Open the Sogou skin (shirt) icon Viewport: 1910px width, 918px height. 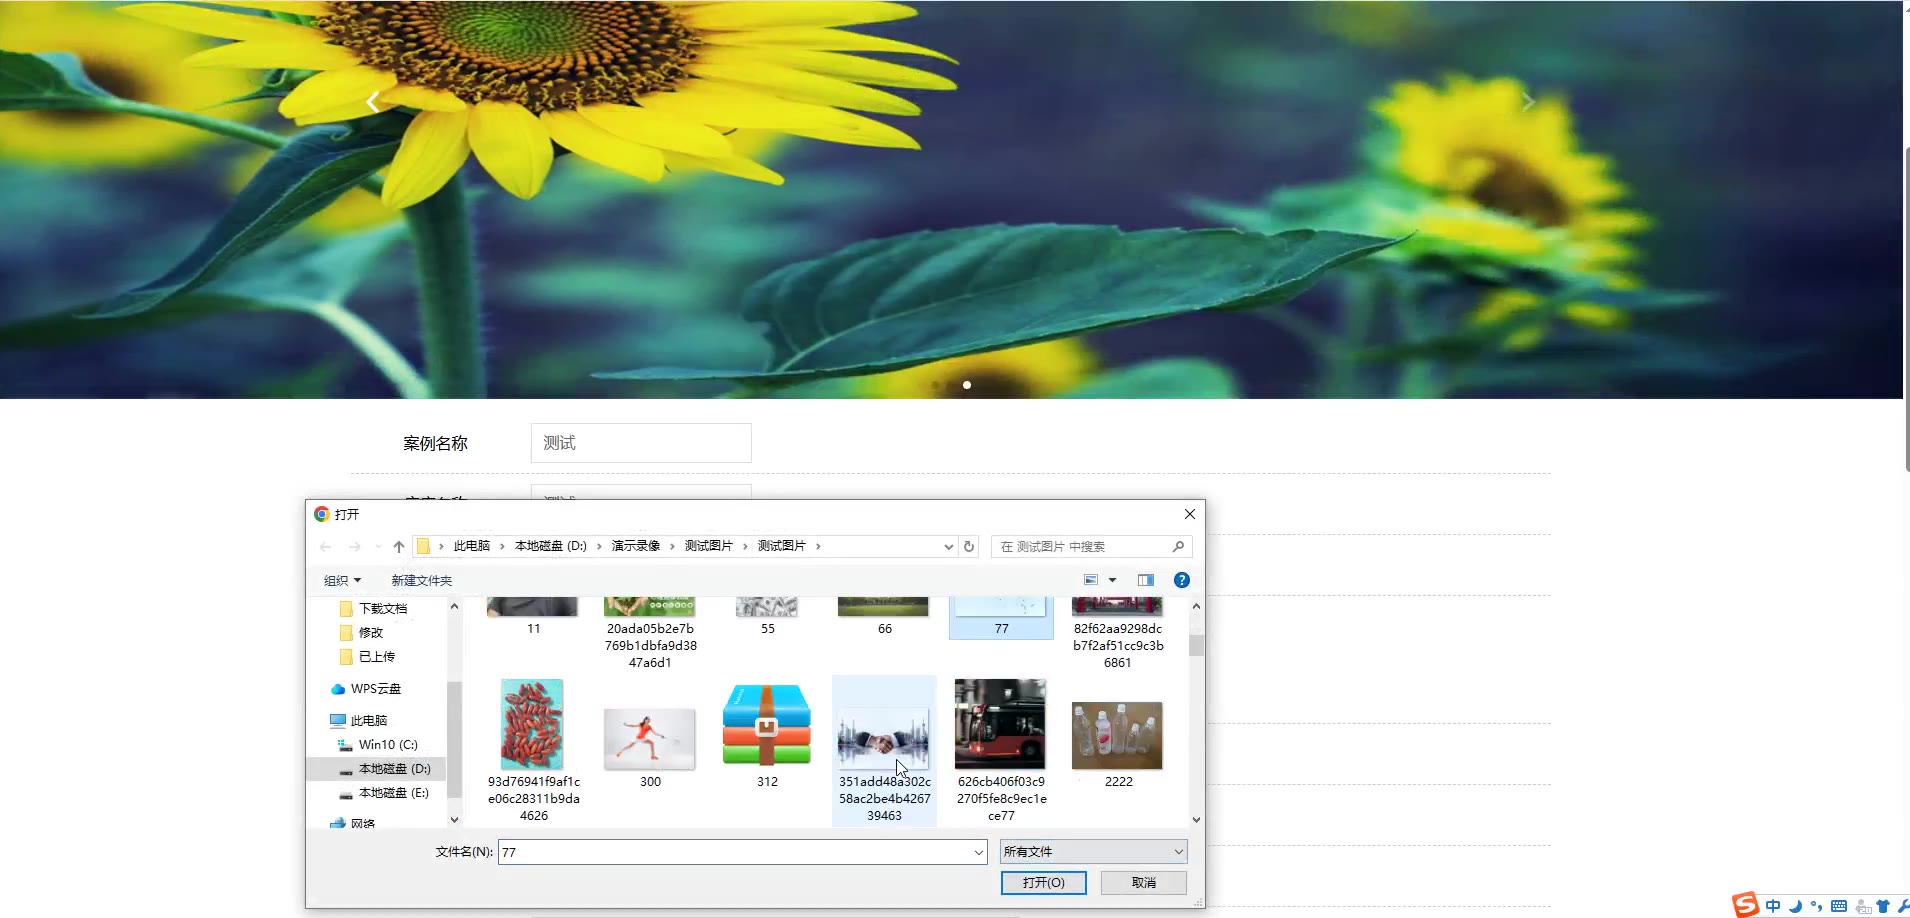pos(1883,906)
